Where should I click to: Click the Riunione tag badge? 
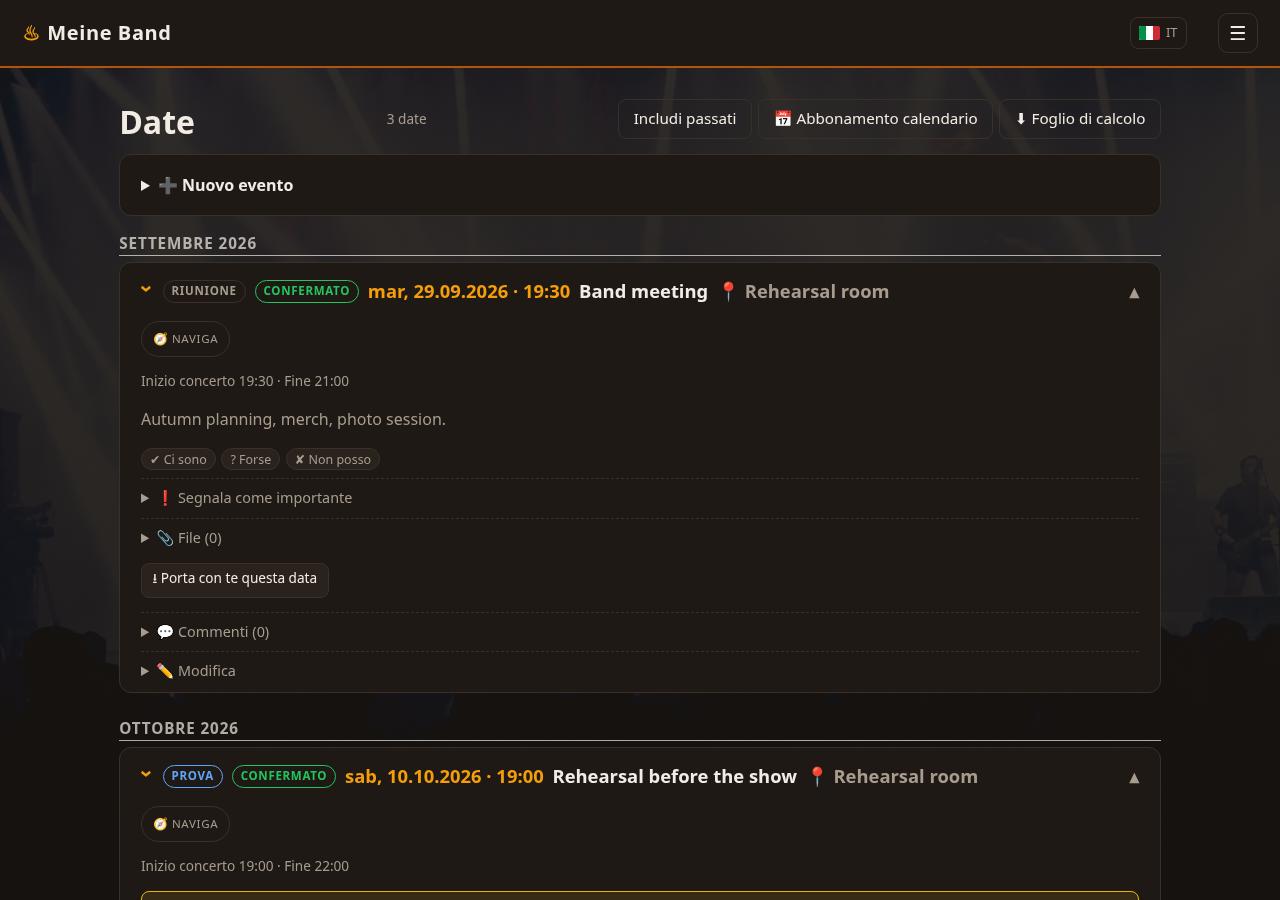click(204, 291)
